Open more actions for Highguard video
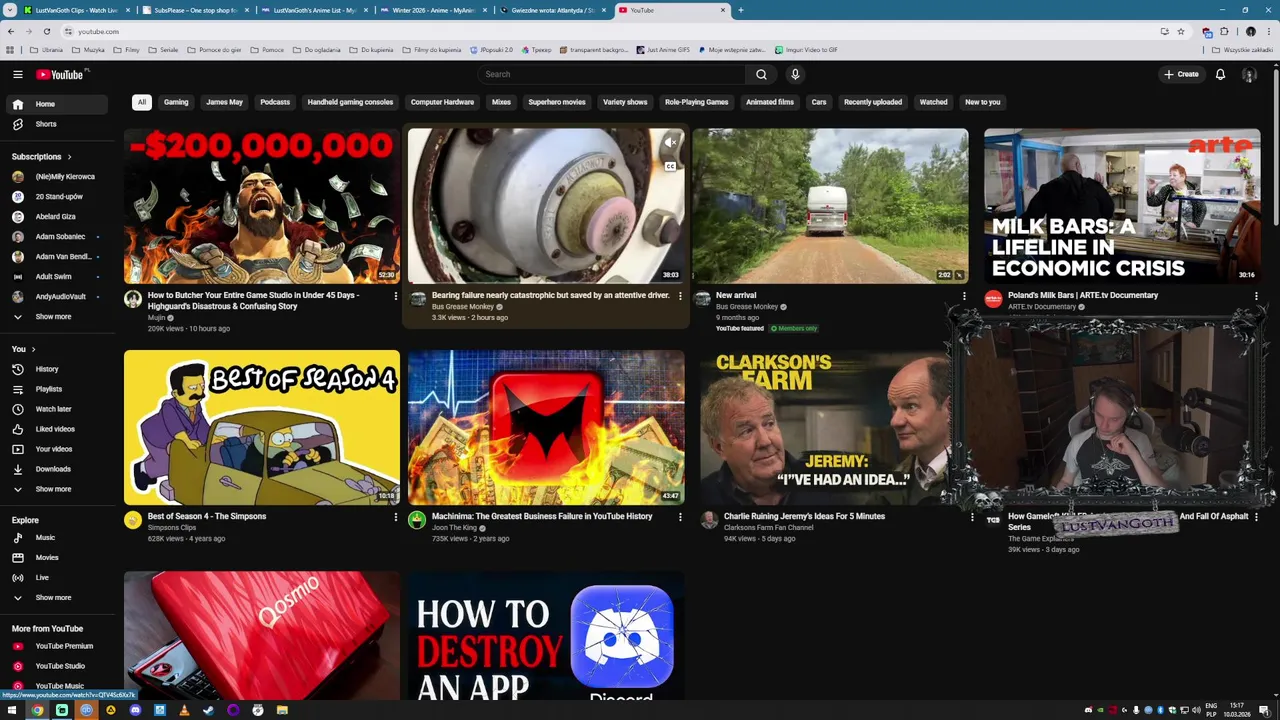Image resolution: width=1280 pixels, height=720 pixels. pyautogui.click(x=396, y=296)
